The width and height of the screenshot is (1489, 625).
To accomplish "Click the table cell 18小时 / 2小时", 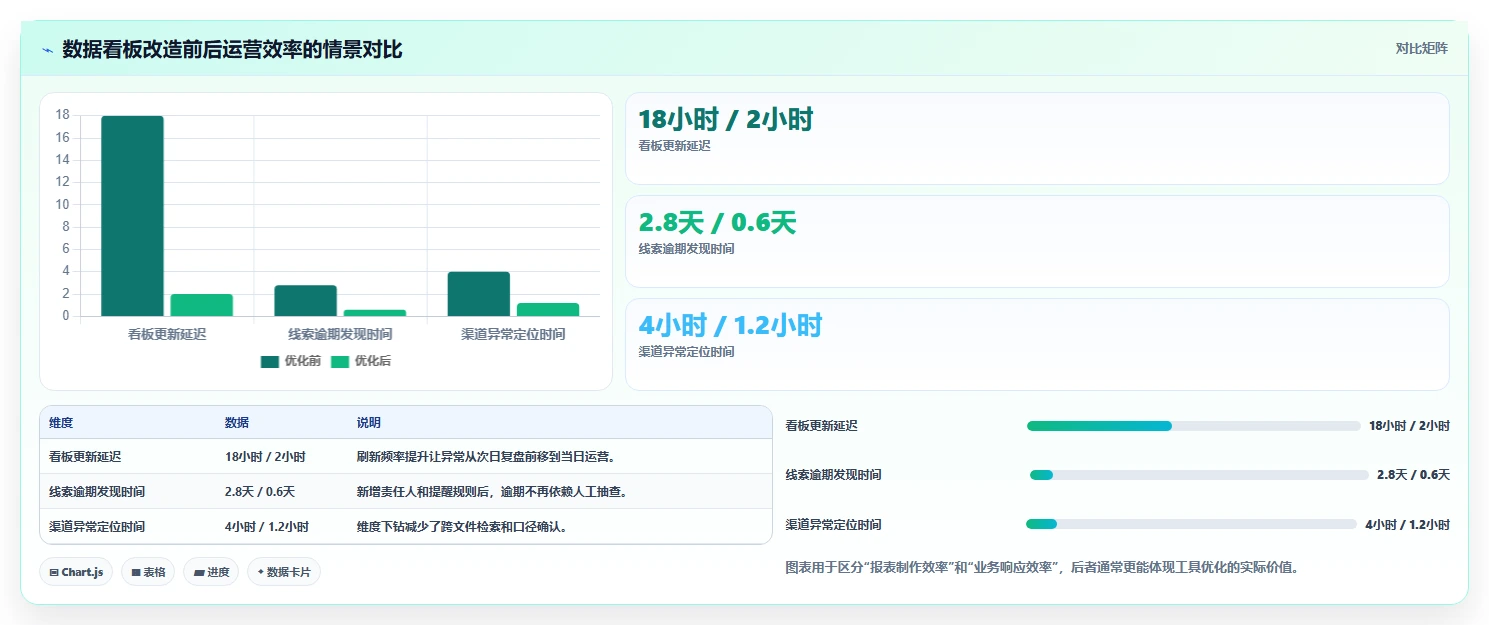I will [265, 457].
